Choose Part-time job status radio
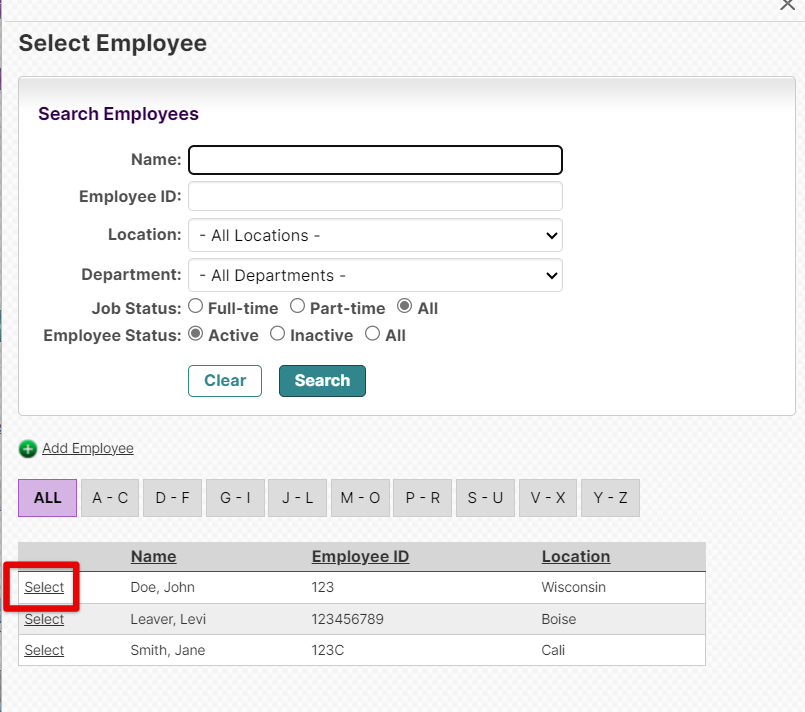The width and height of the screenshot is (805, 712). tap(297, 306)
